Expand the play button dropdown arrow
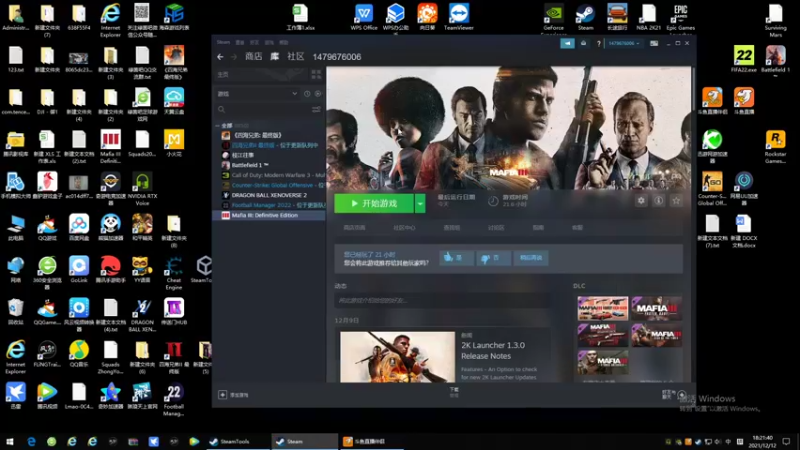The image size is (800, 450). point(420,204)
